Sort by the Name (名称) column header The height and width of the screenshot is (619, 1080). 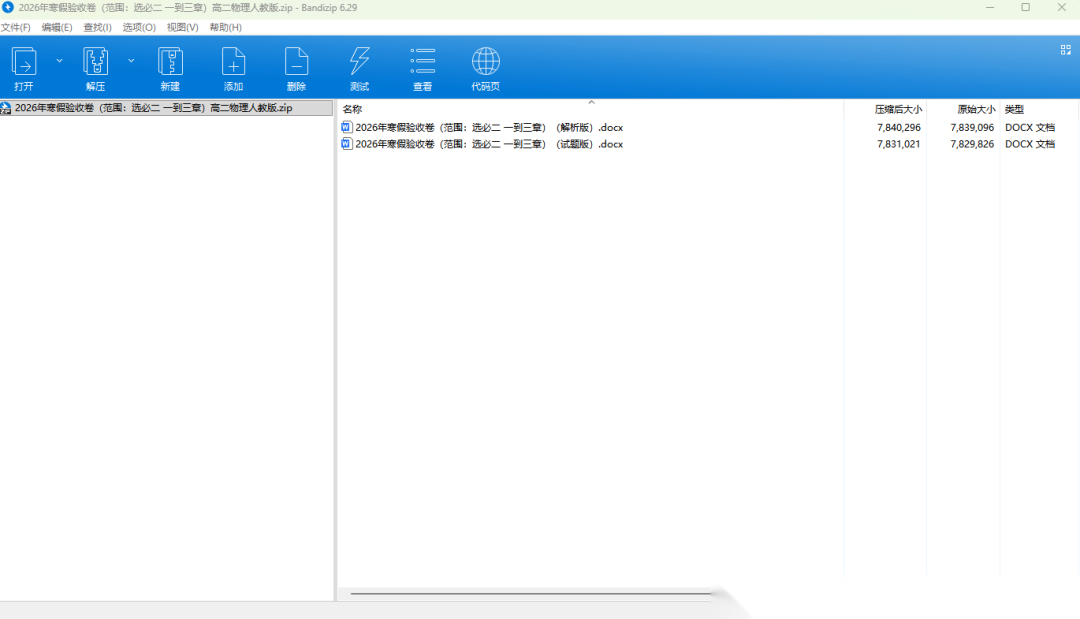pos(352,109)
